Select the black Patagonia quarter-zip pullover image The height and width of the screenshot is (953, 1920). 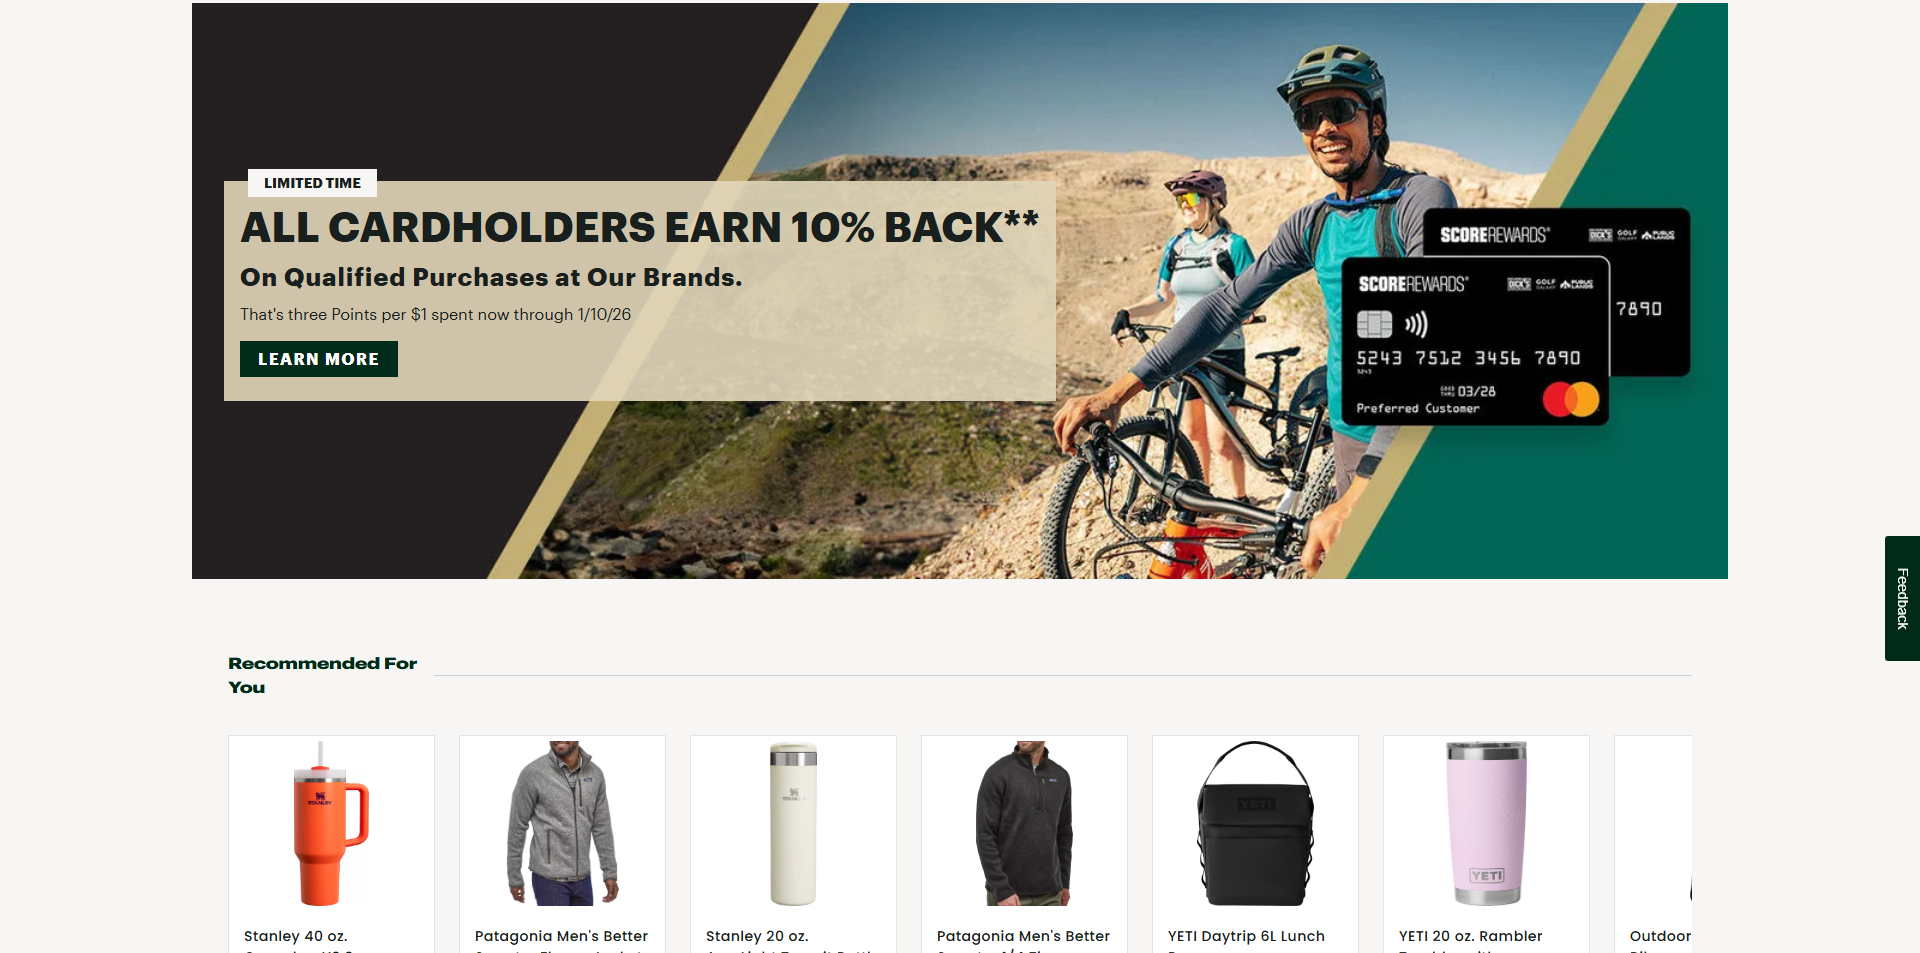coord(1024,823)
